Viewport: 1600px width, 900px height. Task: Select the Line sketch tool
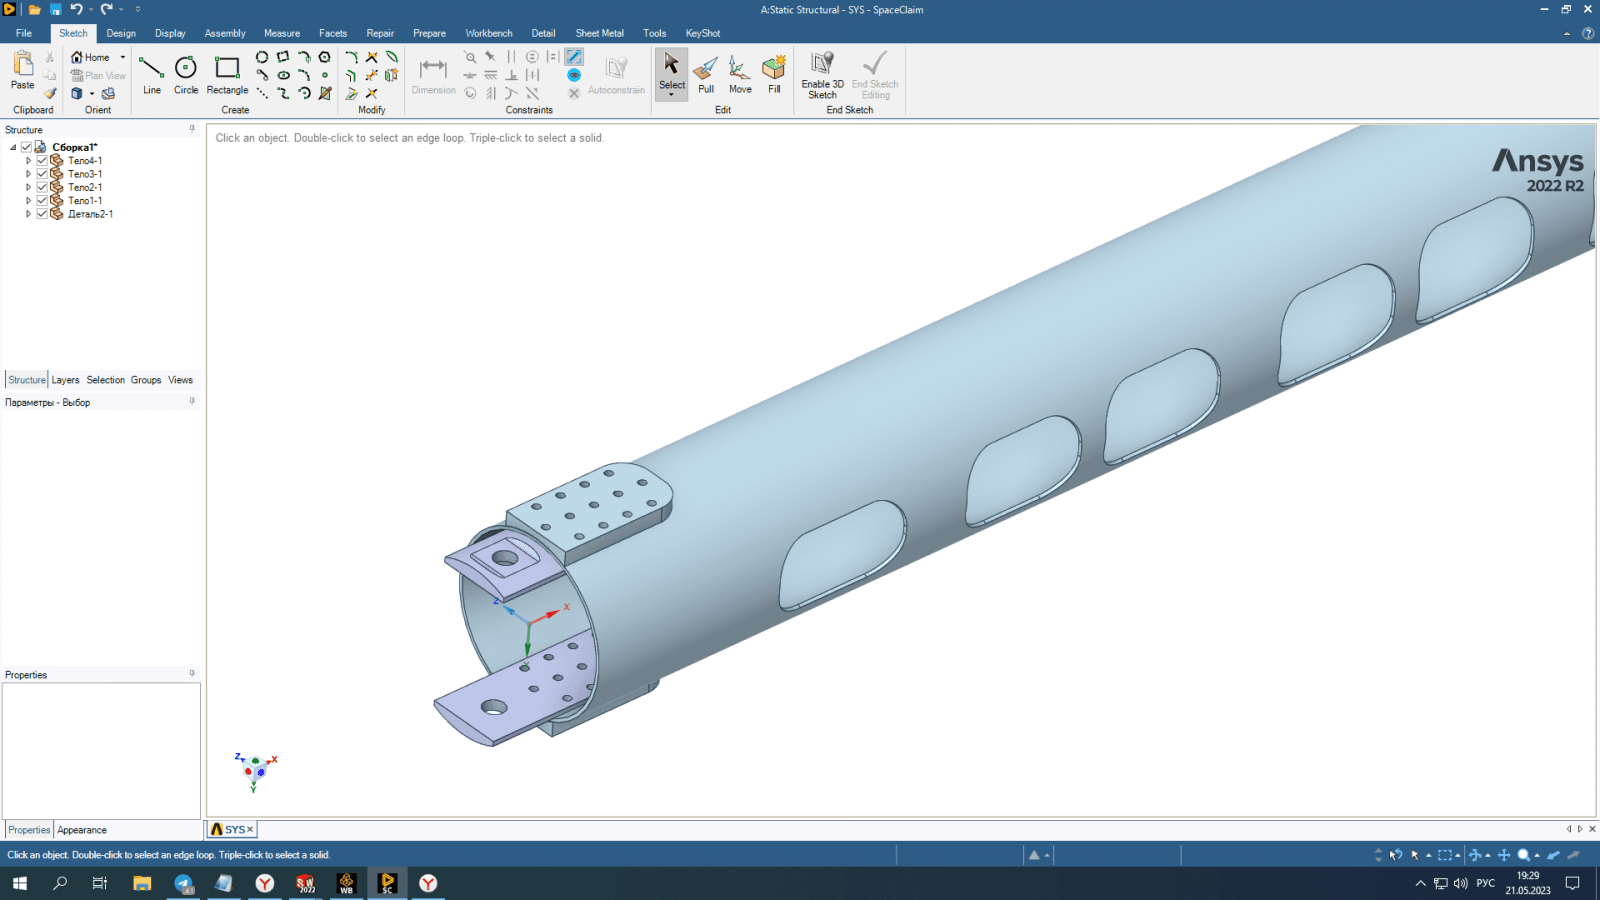[151, 74]
